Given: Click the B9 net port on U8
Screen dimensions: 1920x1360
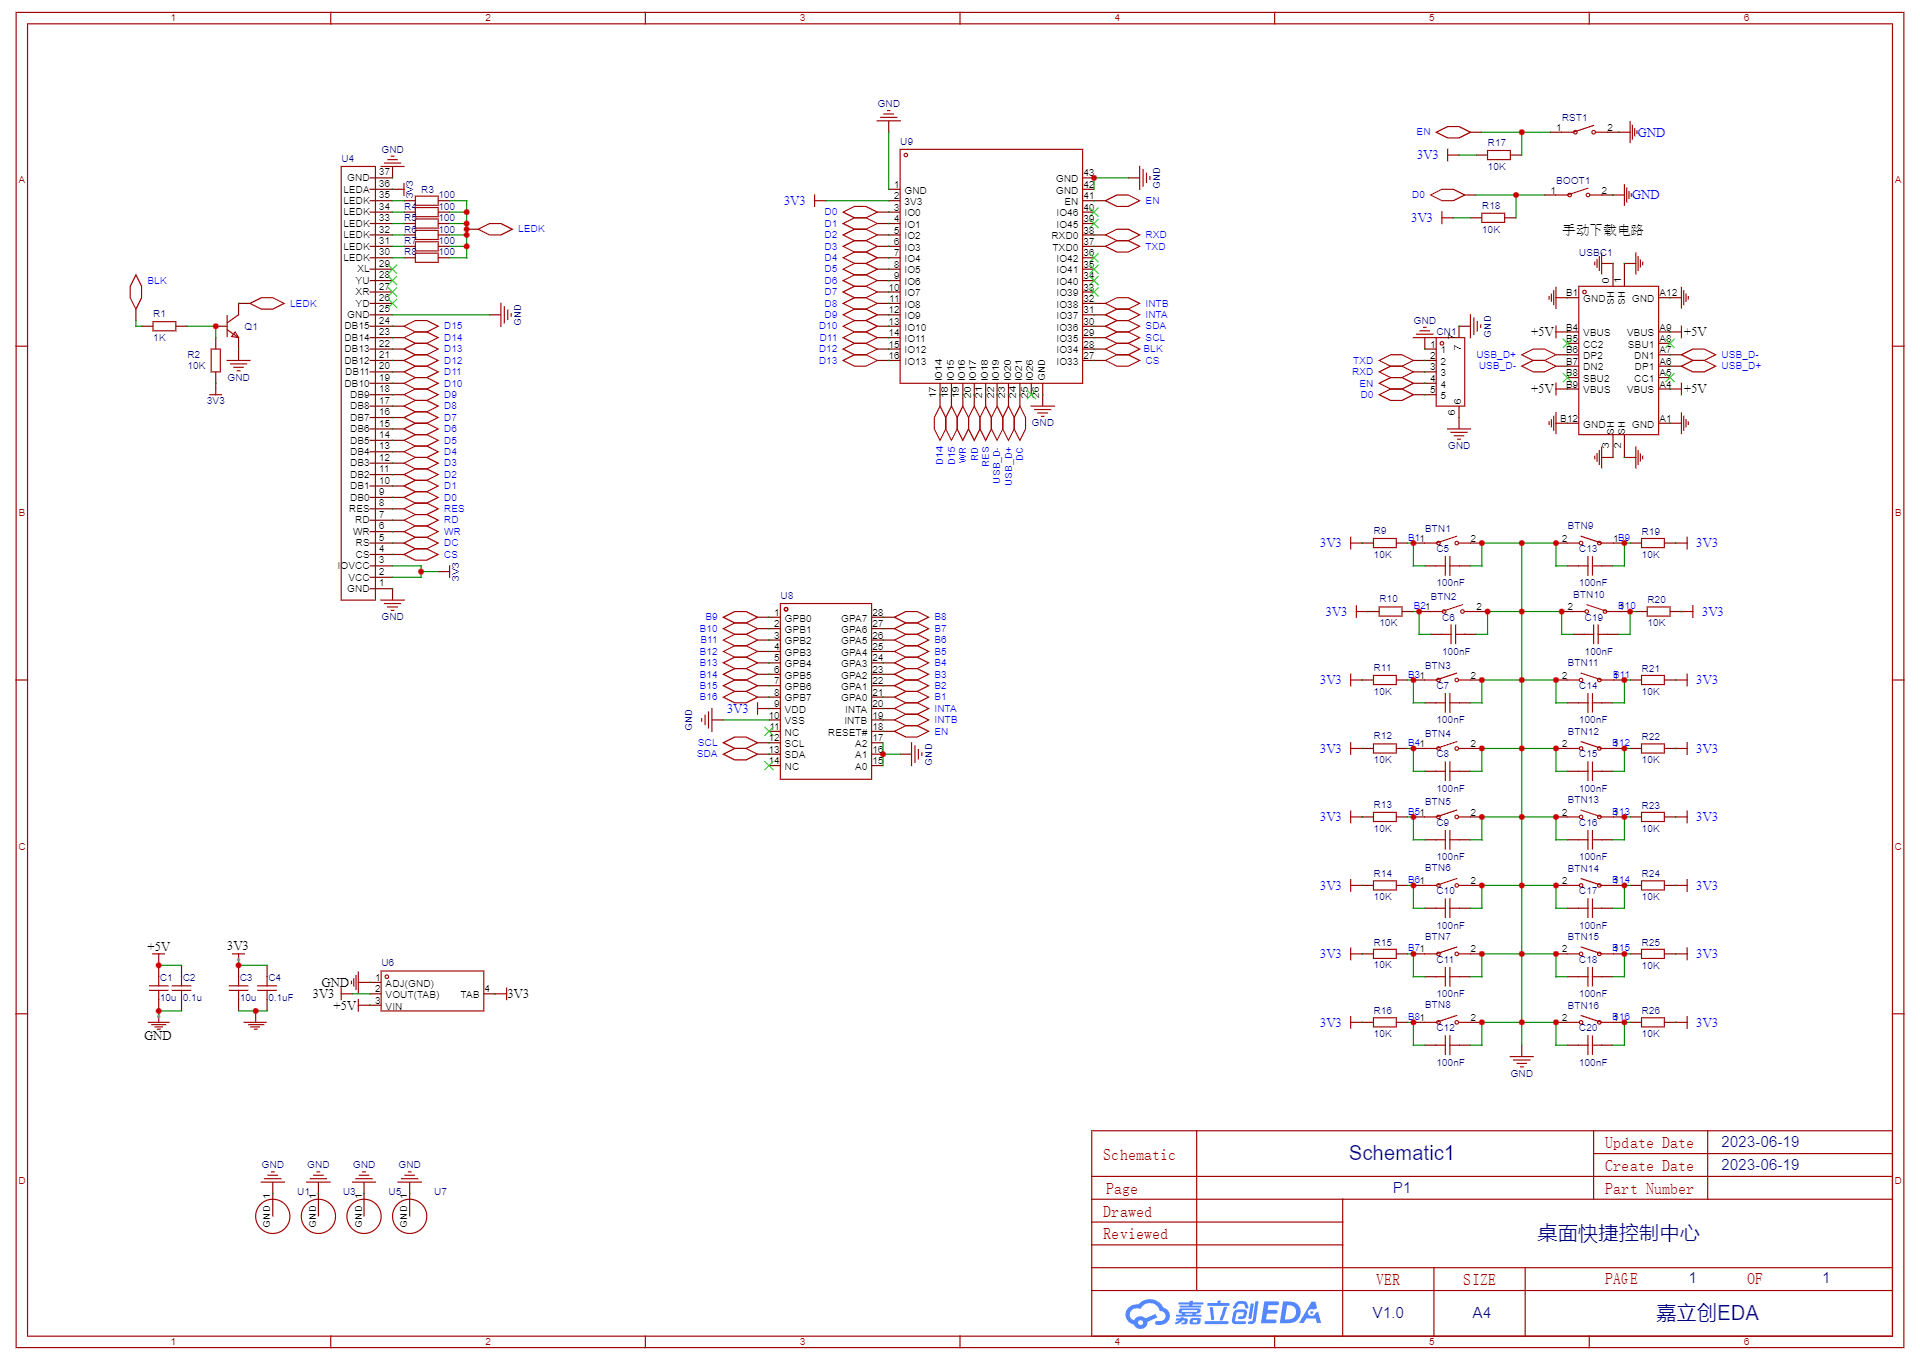Looking at the screenshot, I should [x=740, y=617].
